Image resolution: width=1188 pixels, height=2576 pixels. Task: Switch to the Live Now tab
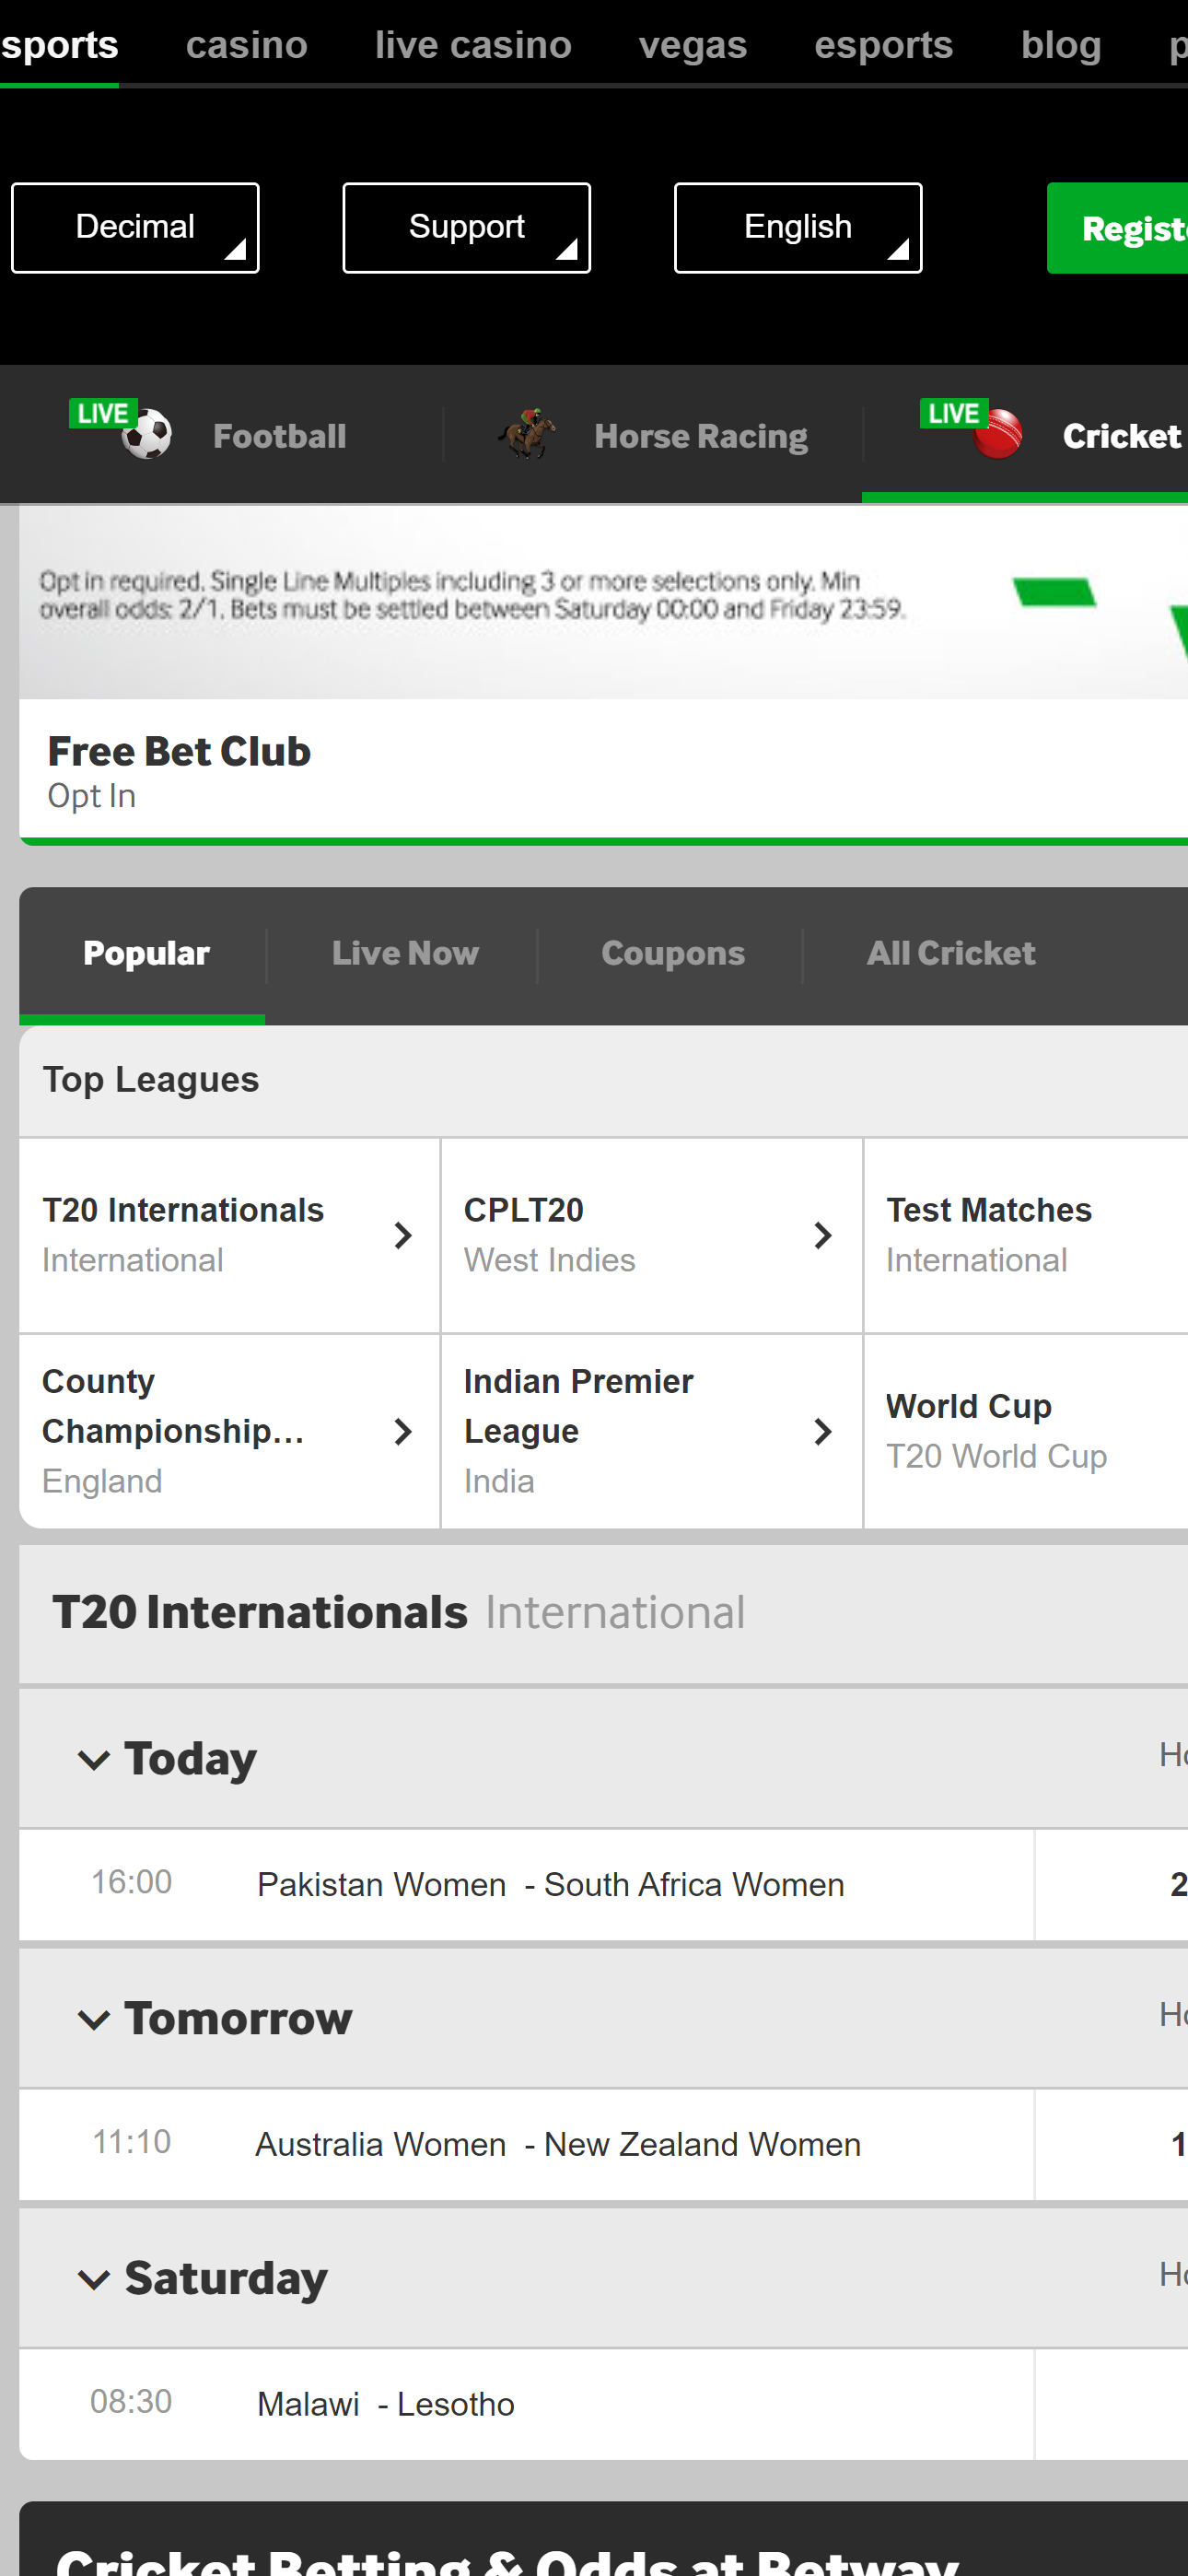(404, 953)
